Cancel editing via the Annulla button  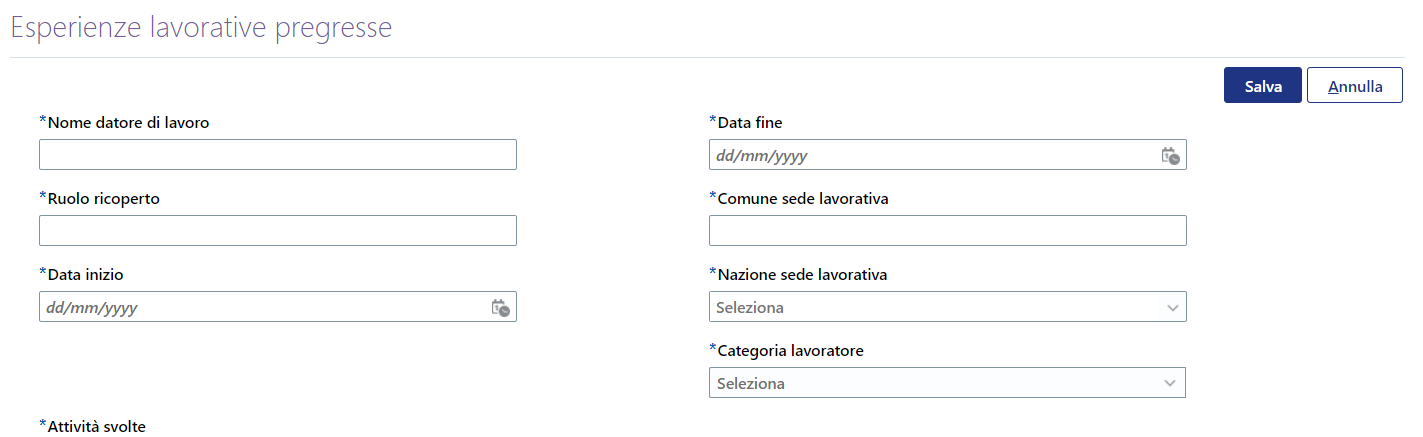pyautogui.click(x=1355, y=87)
